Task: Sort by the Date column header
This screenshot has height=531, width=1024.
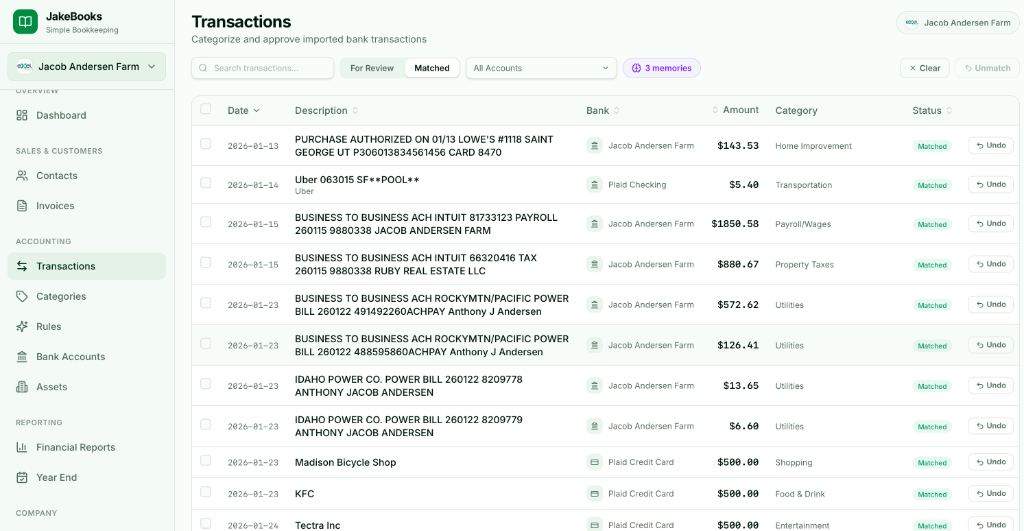Action: tap(244, 110)
